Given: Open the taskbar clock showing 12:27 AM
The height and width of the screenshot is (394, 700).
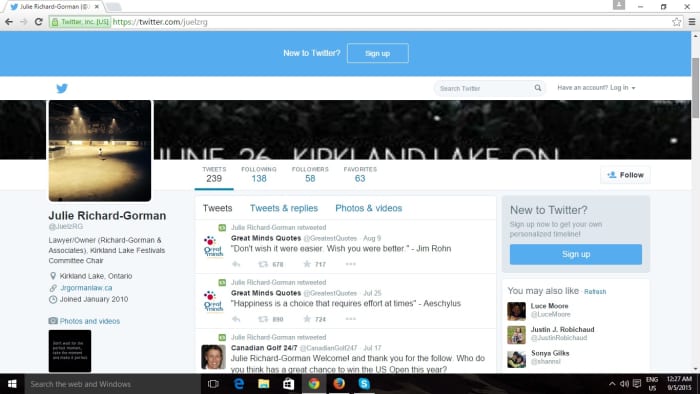Looking at the screenshot, I should click(679, 384).
